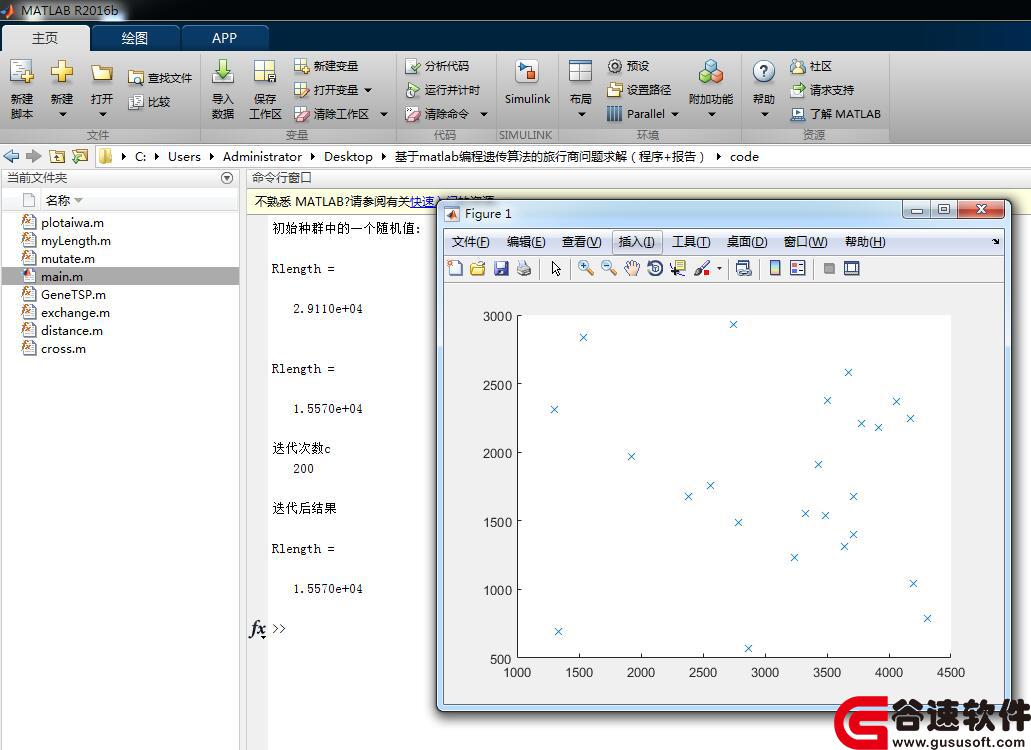The width and height of the screenshot is (1031, 750).
Task: Open Window (窗口) menu in Figure 1
Action: click(805, 242)
